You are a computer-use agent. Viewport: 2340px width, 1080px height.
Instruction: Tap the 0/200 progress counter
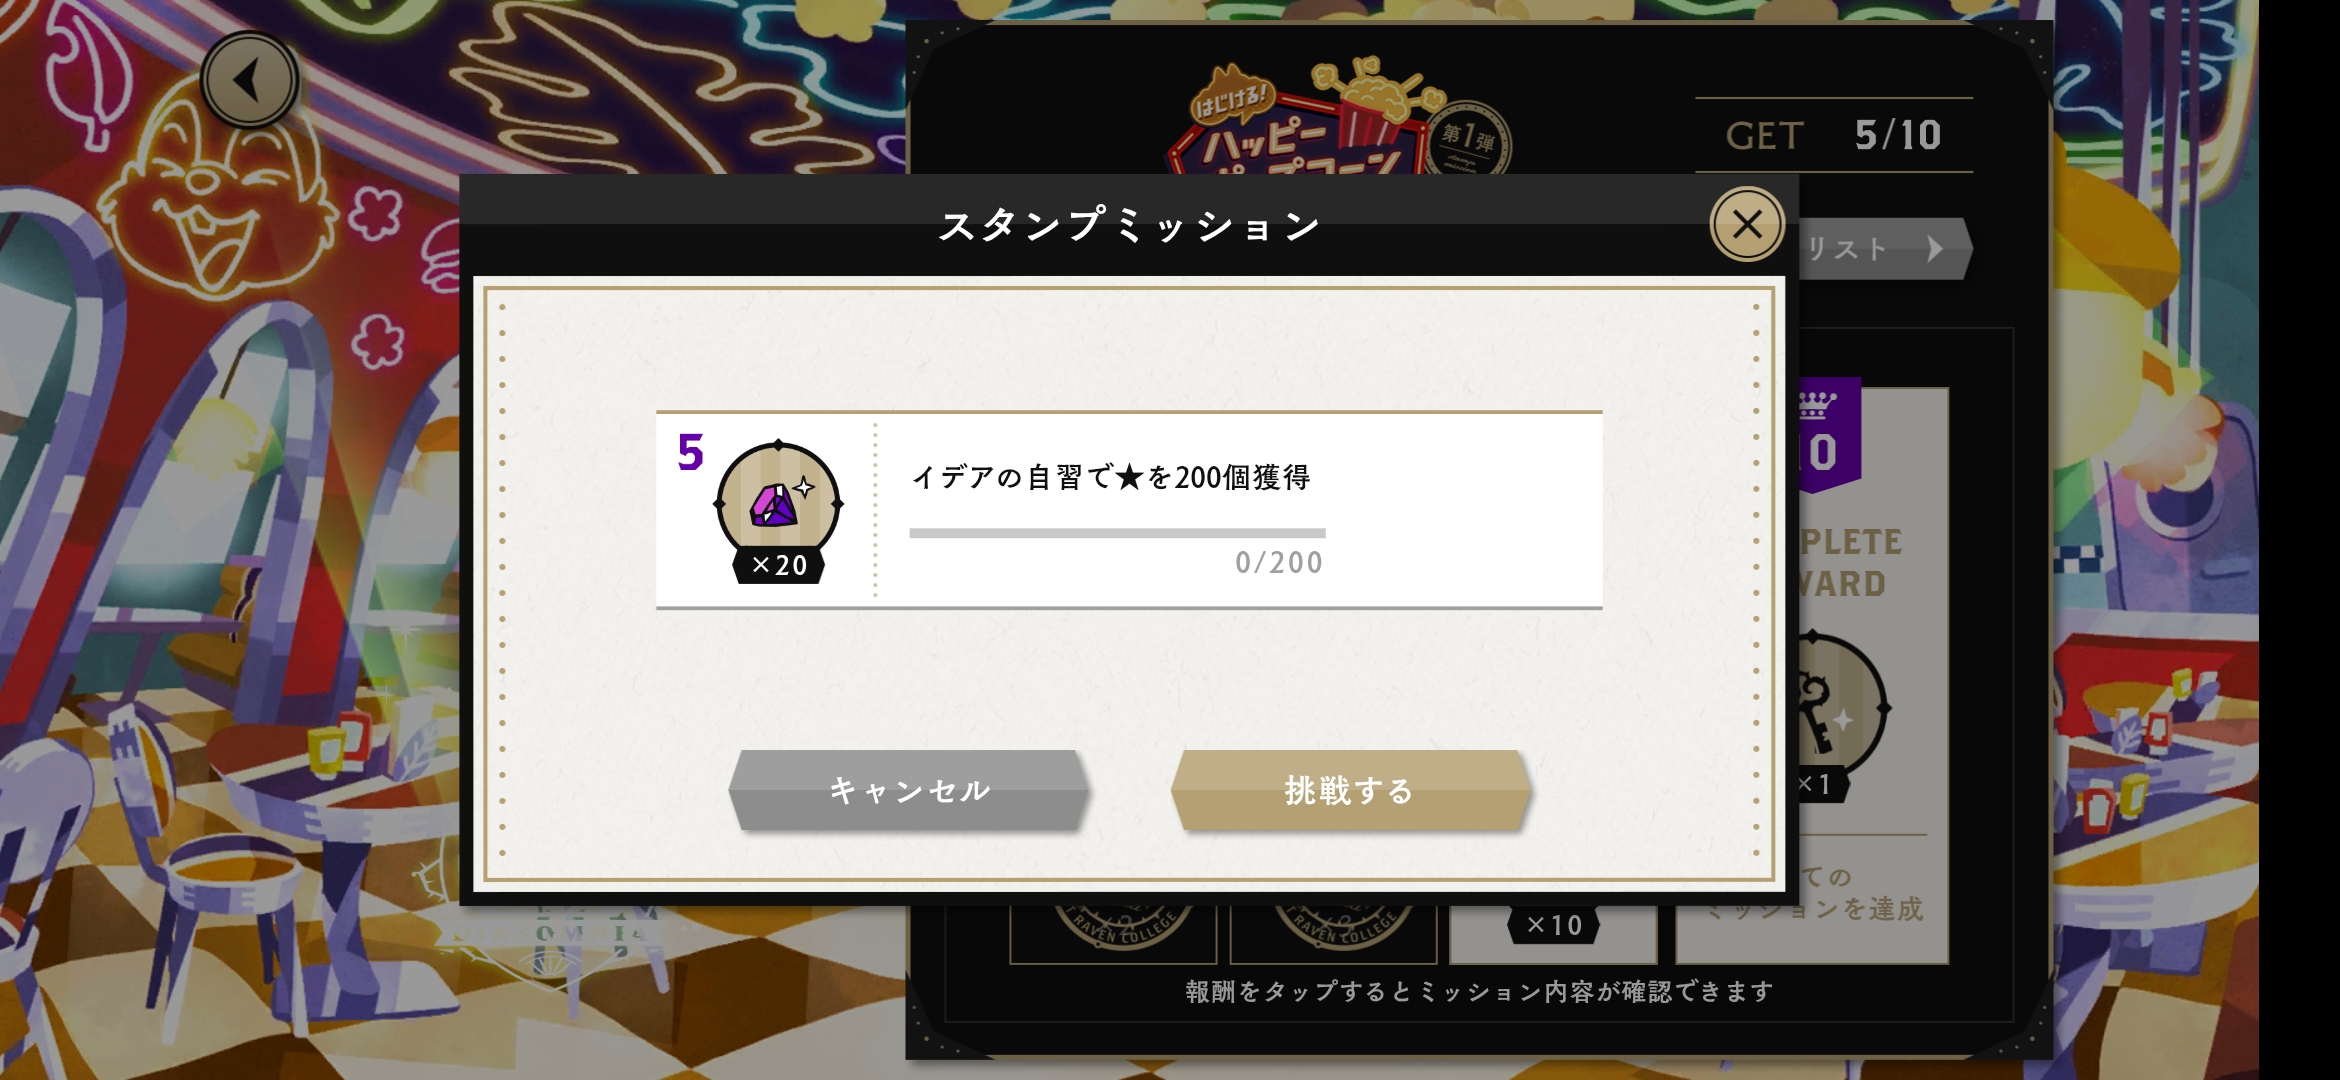pos(1279,563)
